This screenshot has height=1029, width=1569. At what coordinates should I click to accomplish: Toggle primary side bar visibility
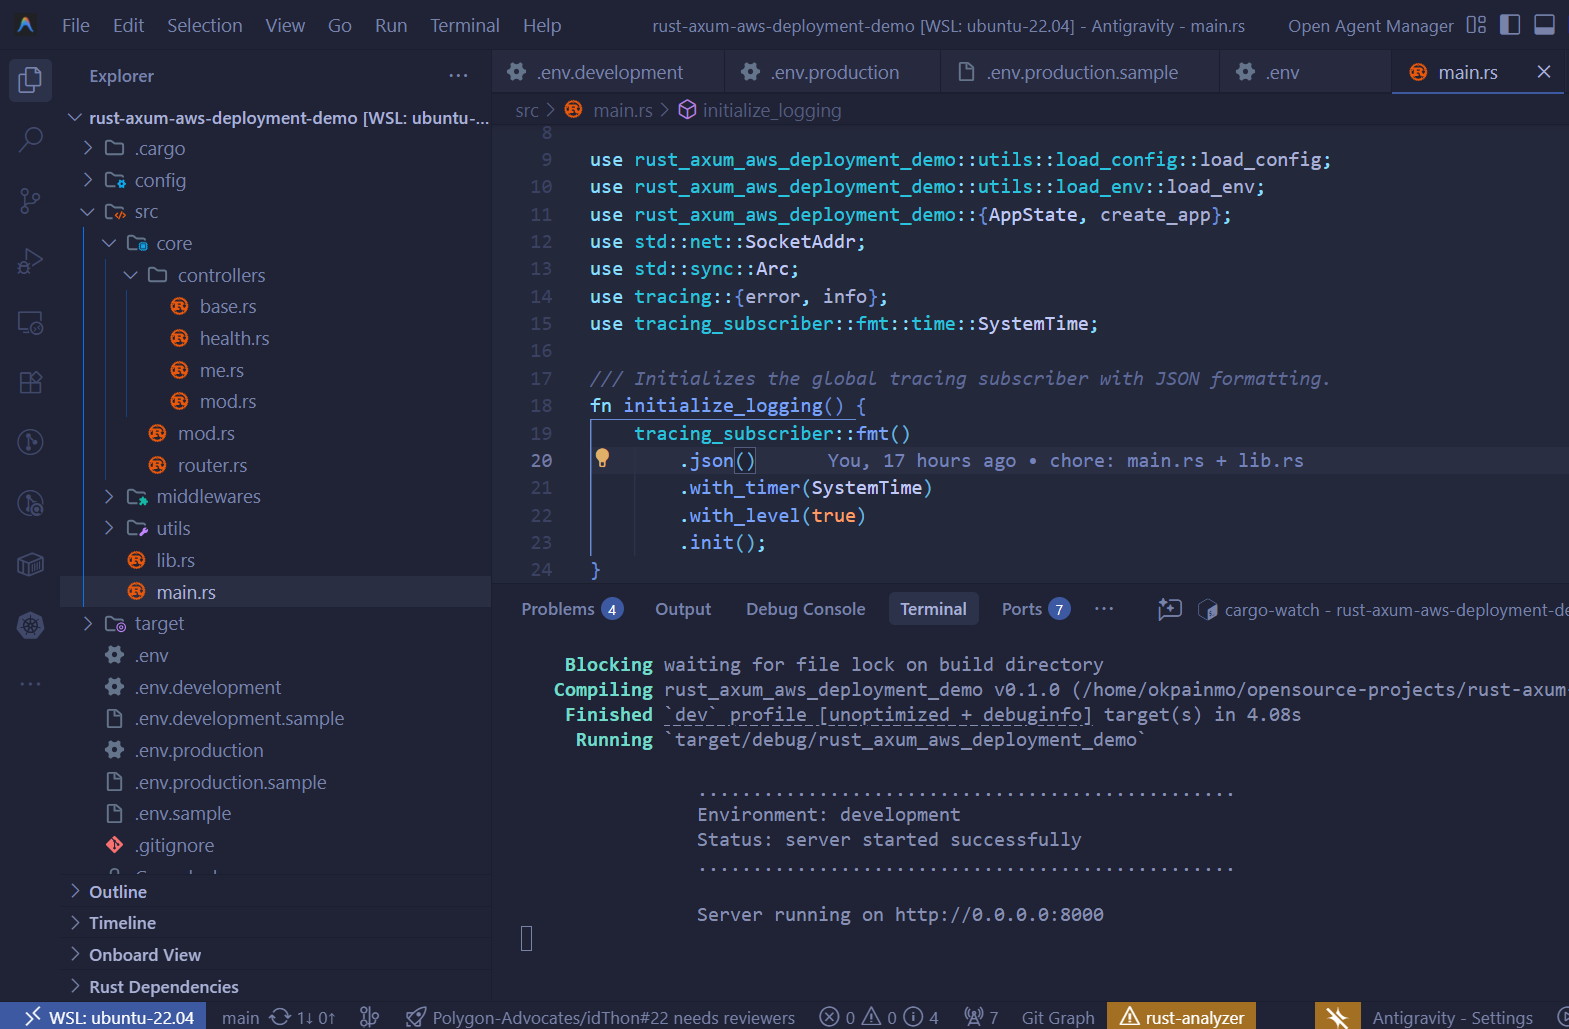(1510, 25)
